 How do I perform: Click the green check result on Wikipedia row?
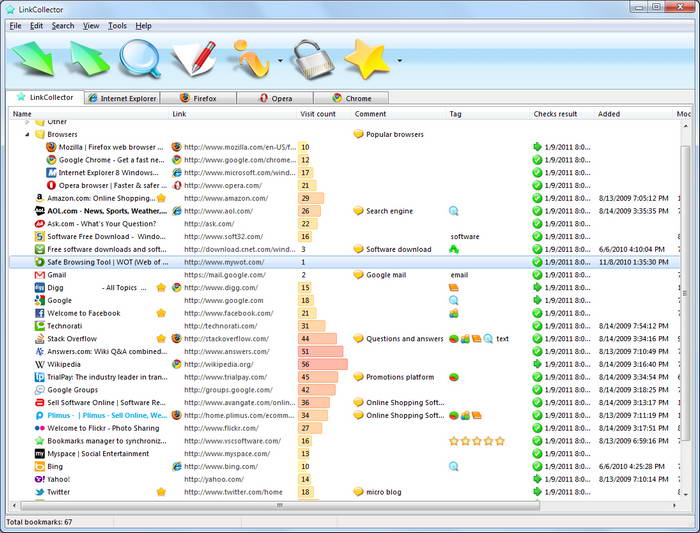click(x=537, y=364)
